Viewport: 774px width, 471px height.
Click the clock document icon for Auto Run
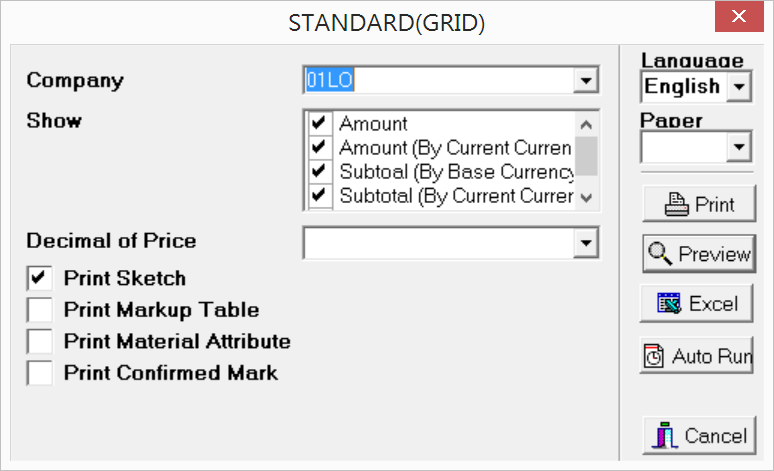click(x=654, y=355)
